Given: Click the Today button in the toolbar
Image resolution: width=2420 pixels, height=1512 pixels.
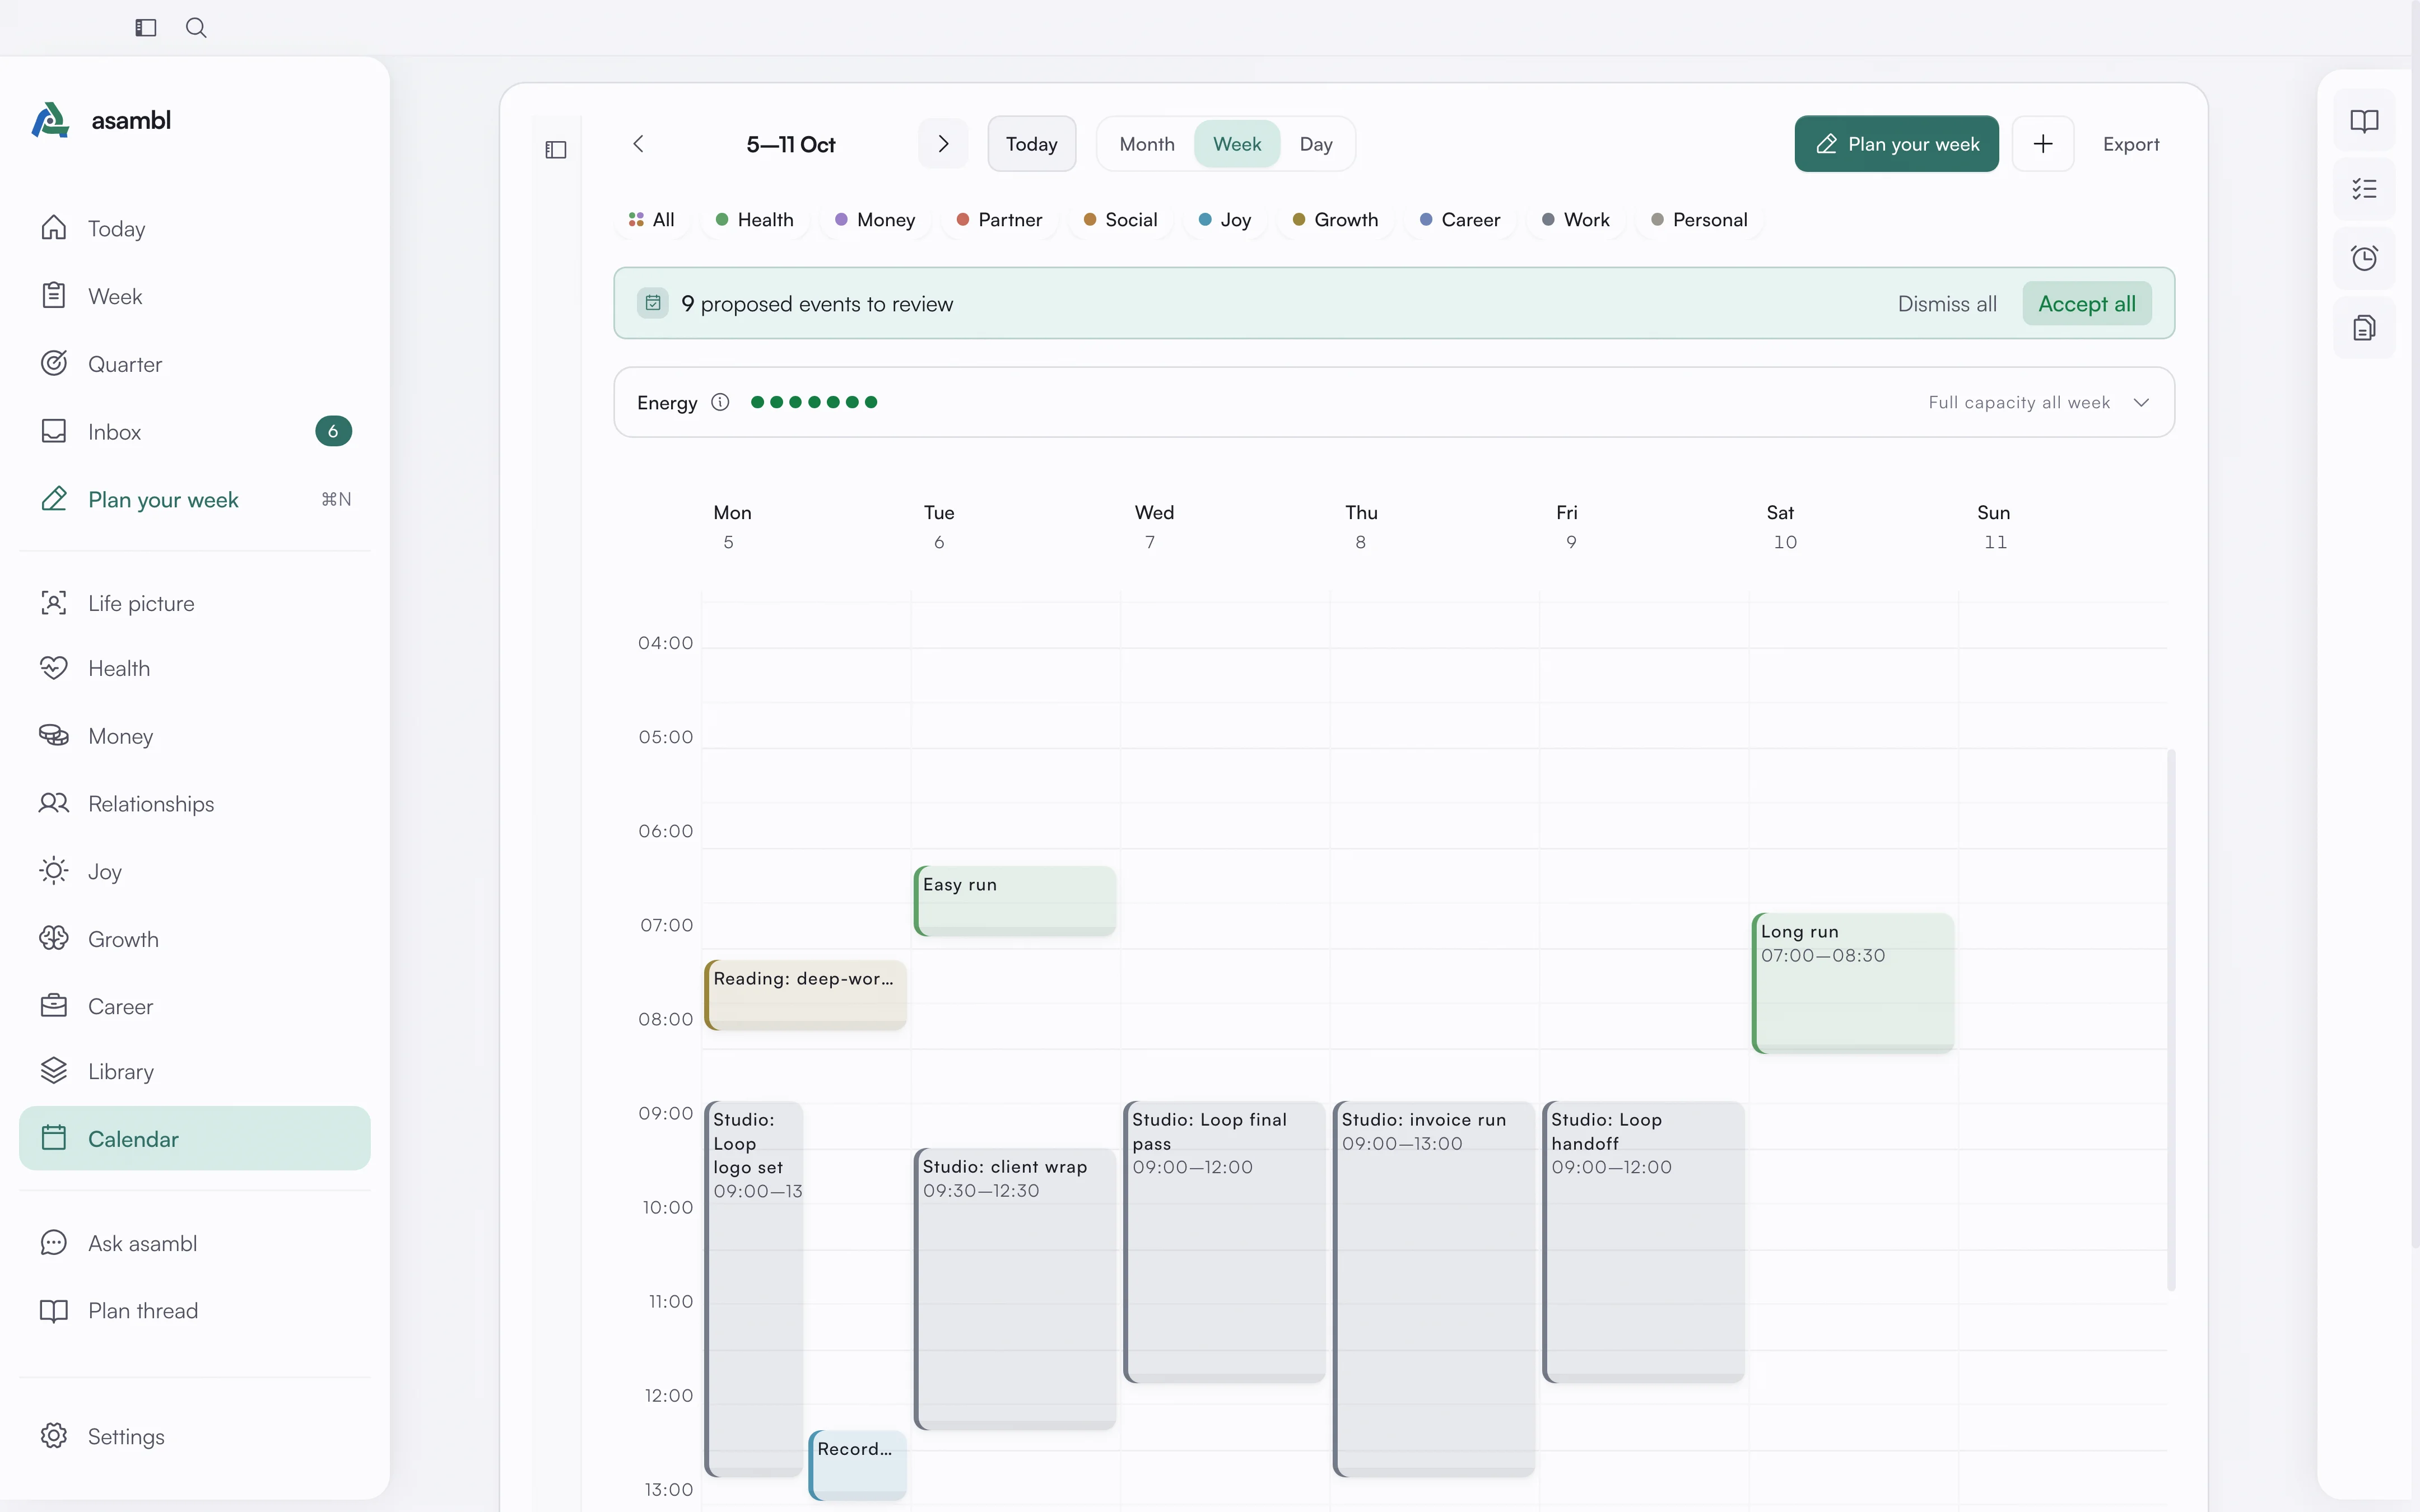Looking at the screenshot, I should [x=1031, y=144].
